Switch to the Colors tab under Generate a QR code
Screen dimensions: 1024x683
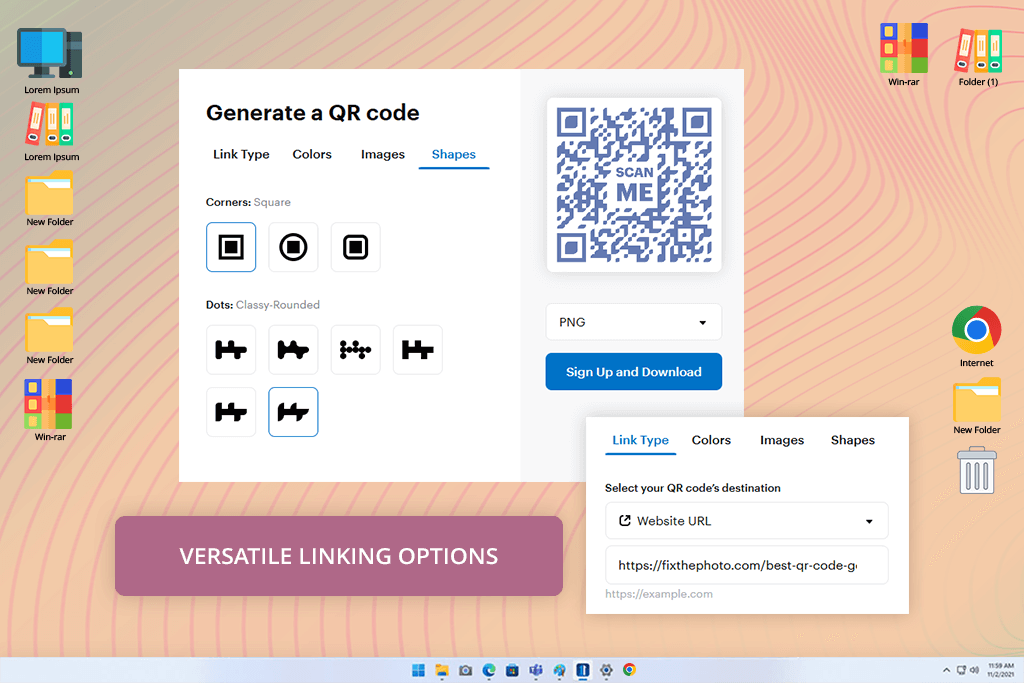coord(312,155)
